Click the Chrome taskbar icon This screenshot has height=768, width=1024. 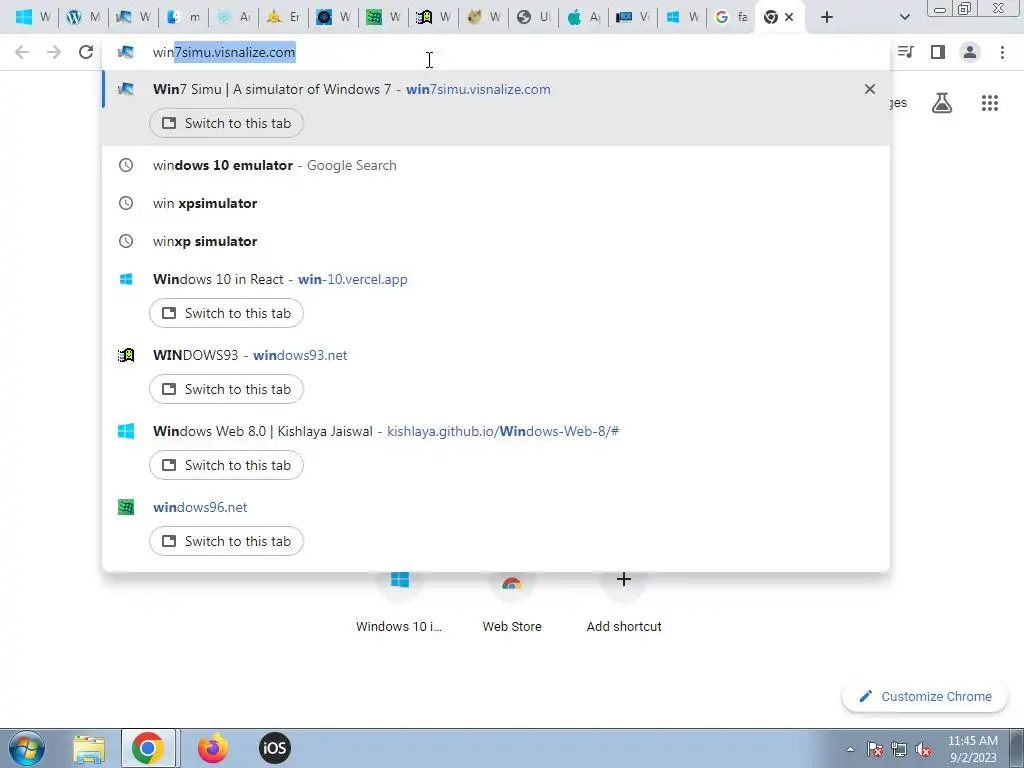148,748
